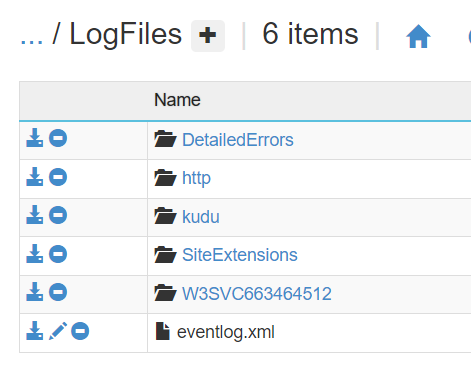Click the LogFiles breadcrumb title
Screen dimensions: 471x365
click(125, 35)
